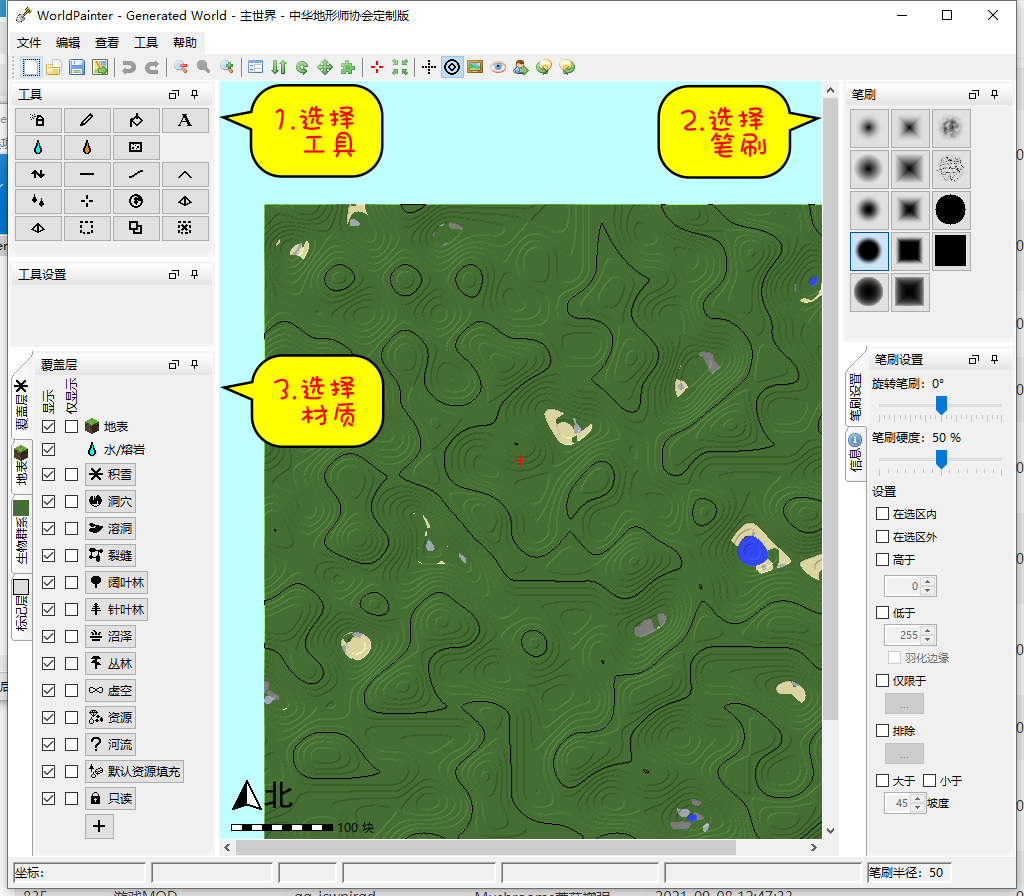The image size is (1024, 896).
Task: Toggle the 高于 checkbox in brush settings
Action: [882, 560]
